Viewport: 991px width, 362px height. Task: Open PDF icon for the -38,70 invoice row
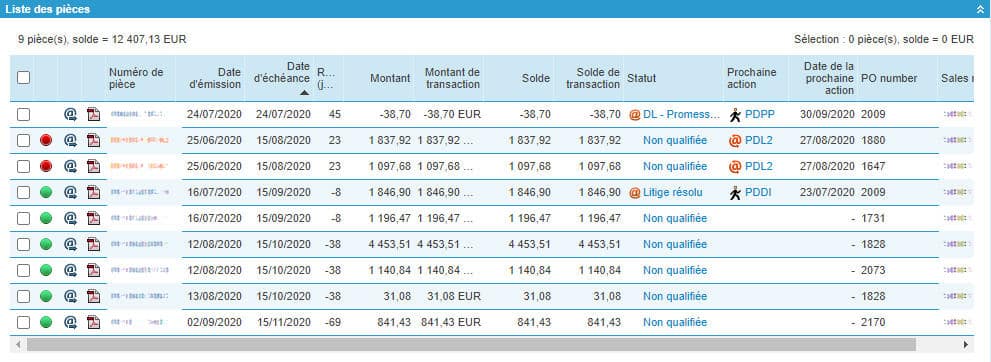[94, 114]
